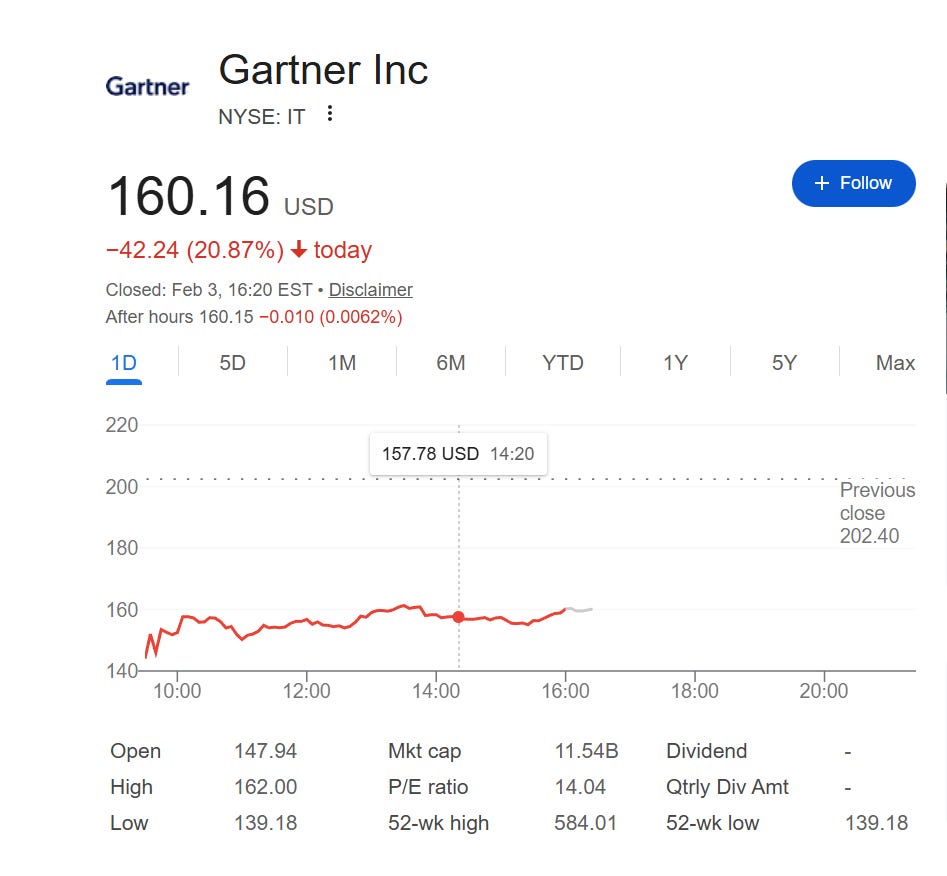Click the 52-wk low label
The height and width of the screenshot is (876, 947).
click(x=712, y=823)
